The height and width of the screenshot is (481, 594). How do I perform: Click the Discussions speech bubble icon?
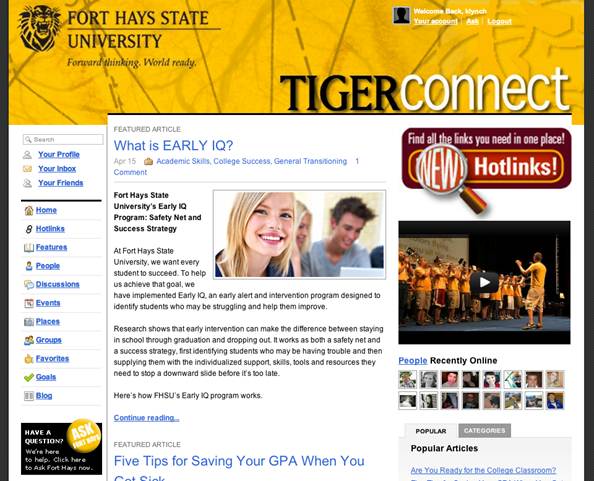point(29,285)
